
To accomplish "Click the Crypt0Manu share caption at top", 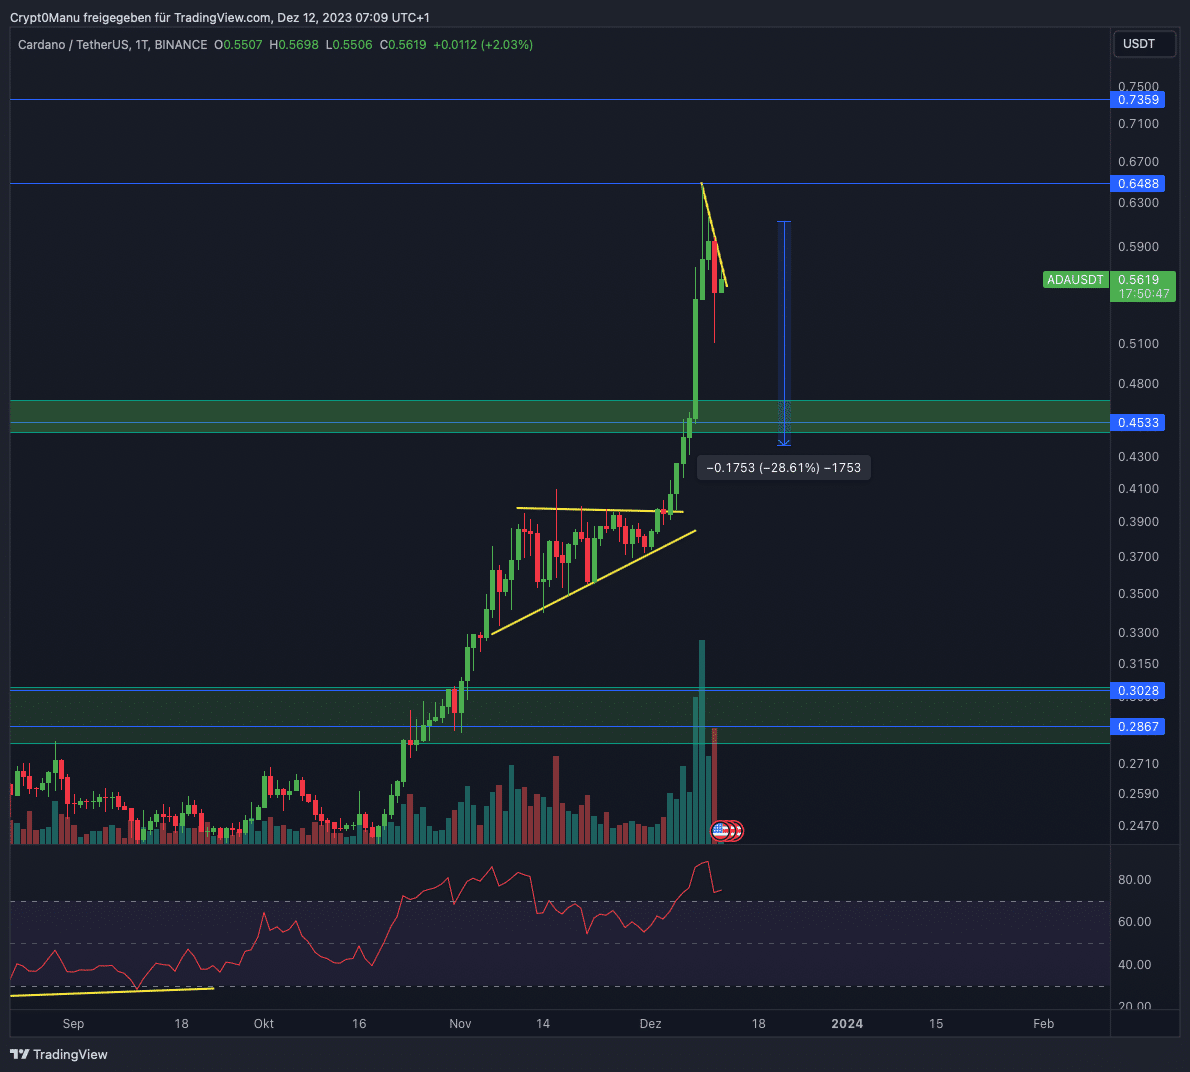I will pyautogui.click(x=219, y=17).
